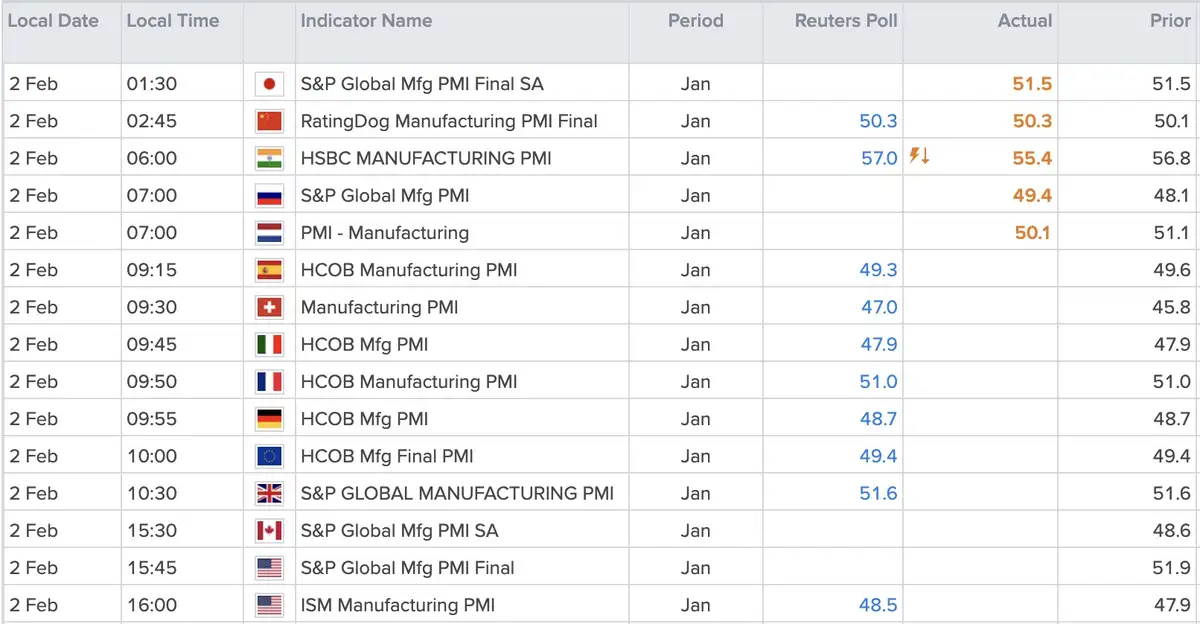Viewport: 1200px width, 624px height.
Task: Click the Reuters Poll column header
Action: coord(846,20)
